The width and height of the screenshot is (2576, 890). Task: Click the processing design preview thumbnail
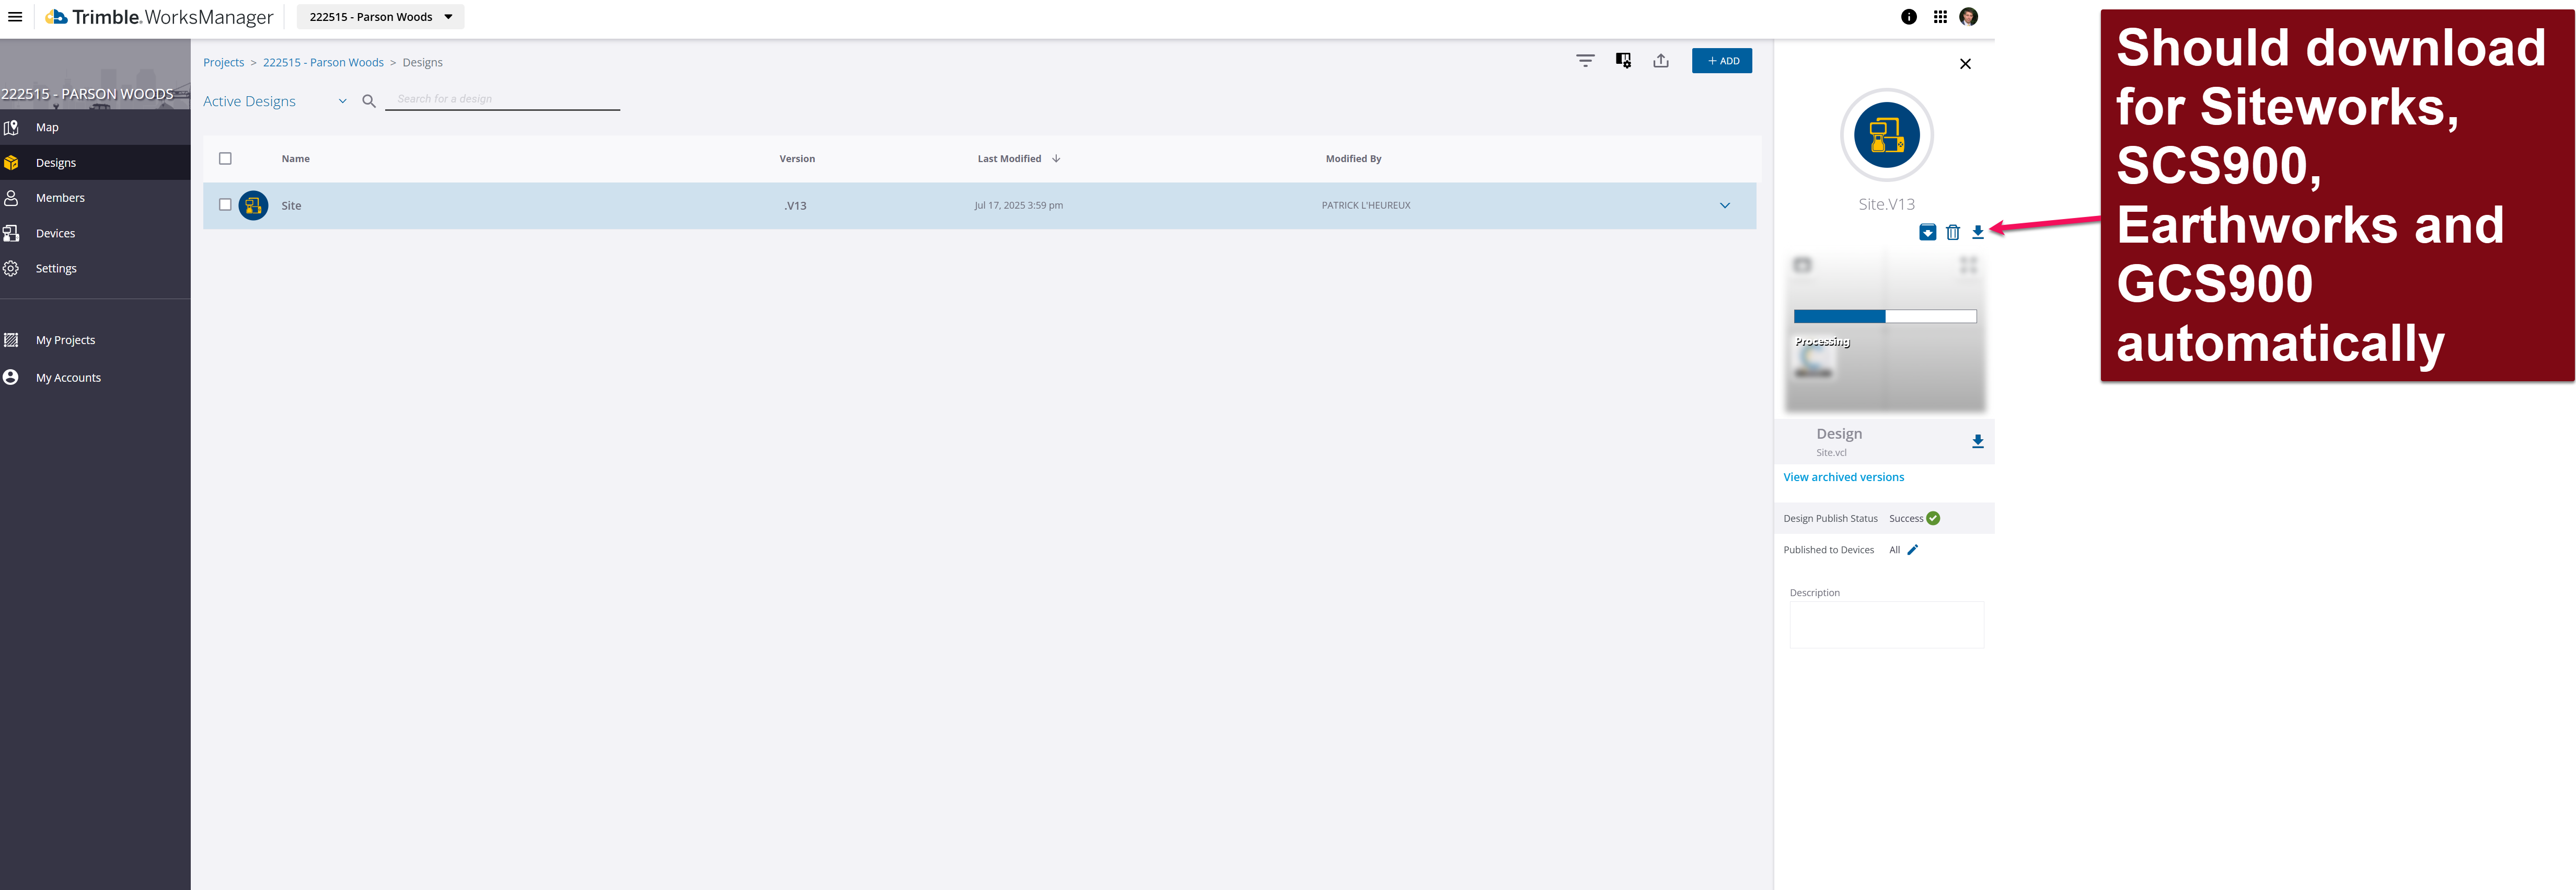pyautogui.click(x=1885, y=332)
